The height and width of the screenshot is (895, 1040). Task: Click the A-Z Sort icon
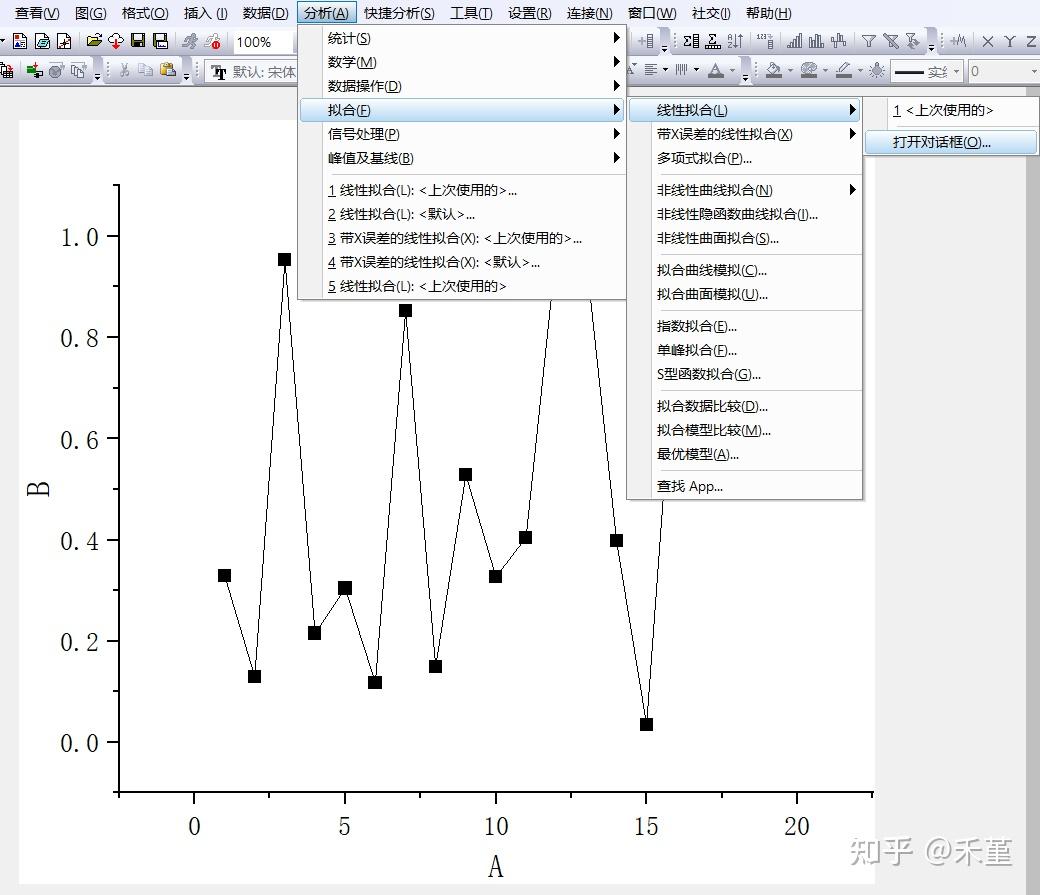(x=735, y=41)
